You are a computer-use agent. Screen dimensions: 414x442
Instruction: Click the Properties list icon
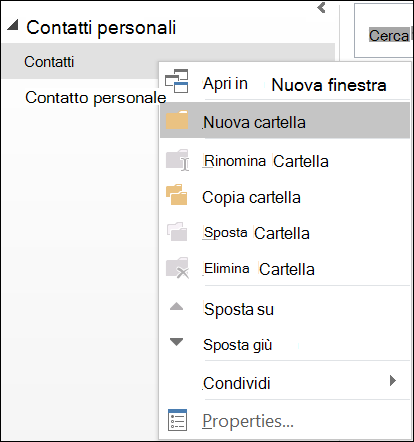pyautogui.click(x=177, y=420)
